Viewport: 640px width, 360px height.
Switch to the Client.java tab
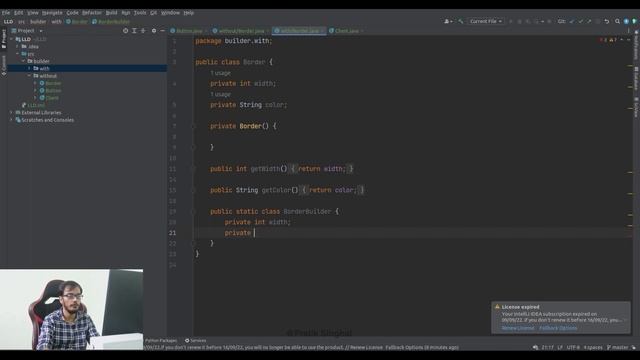click(346, 31)
